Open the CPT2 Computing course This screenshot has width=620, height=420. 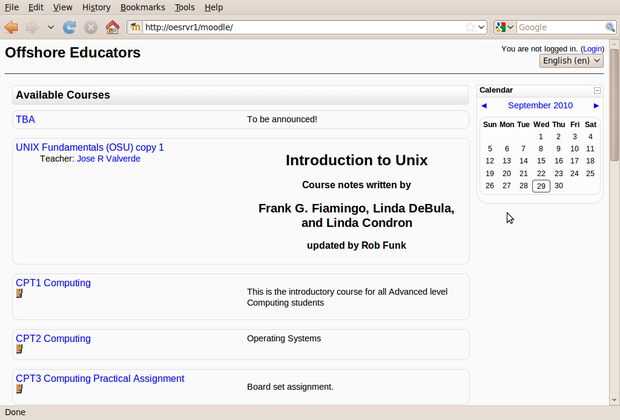tap(53, 339)
